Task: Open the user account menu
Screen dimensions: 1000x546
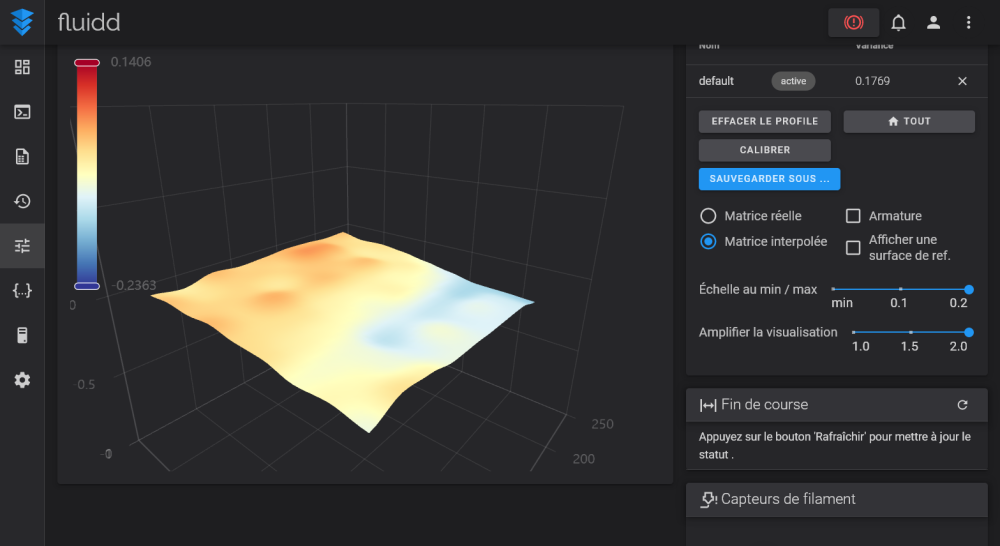Action: pos(933,22)
